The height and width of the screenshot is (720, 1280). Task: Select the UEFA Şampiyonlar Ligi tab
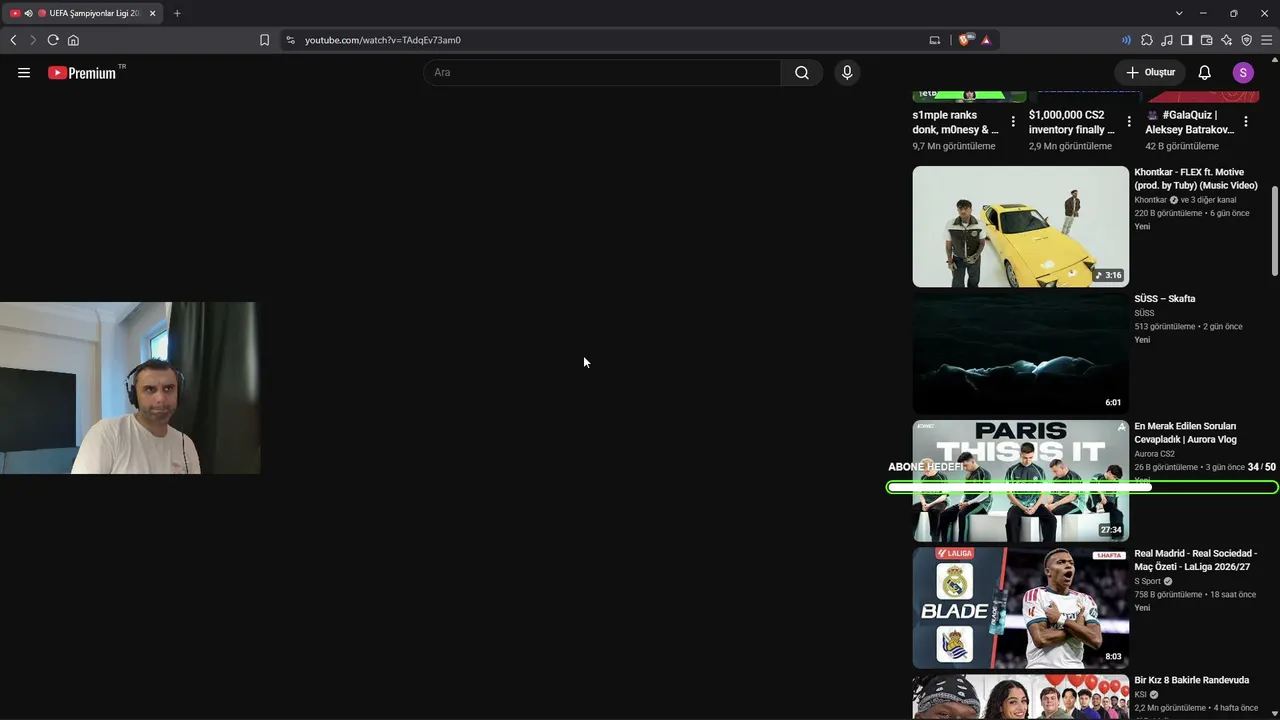coord(83,13)
